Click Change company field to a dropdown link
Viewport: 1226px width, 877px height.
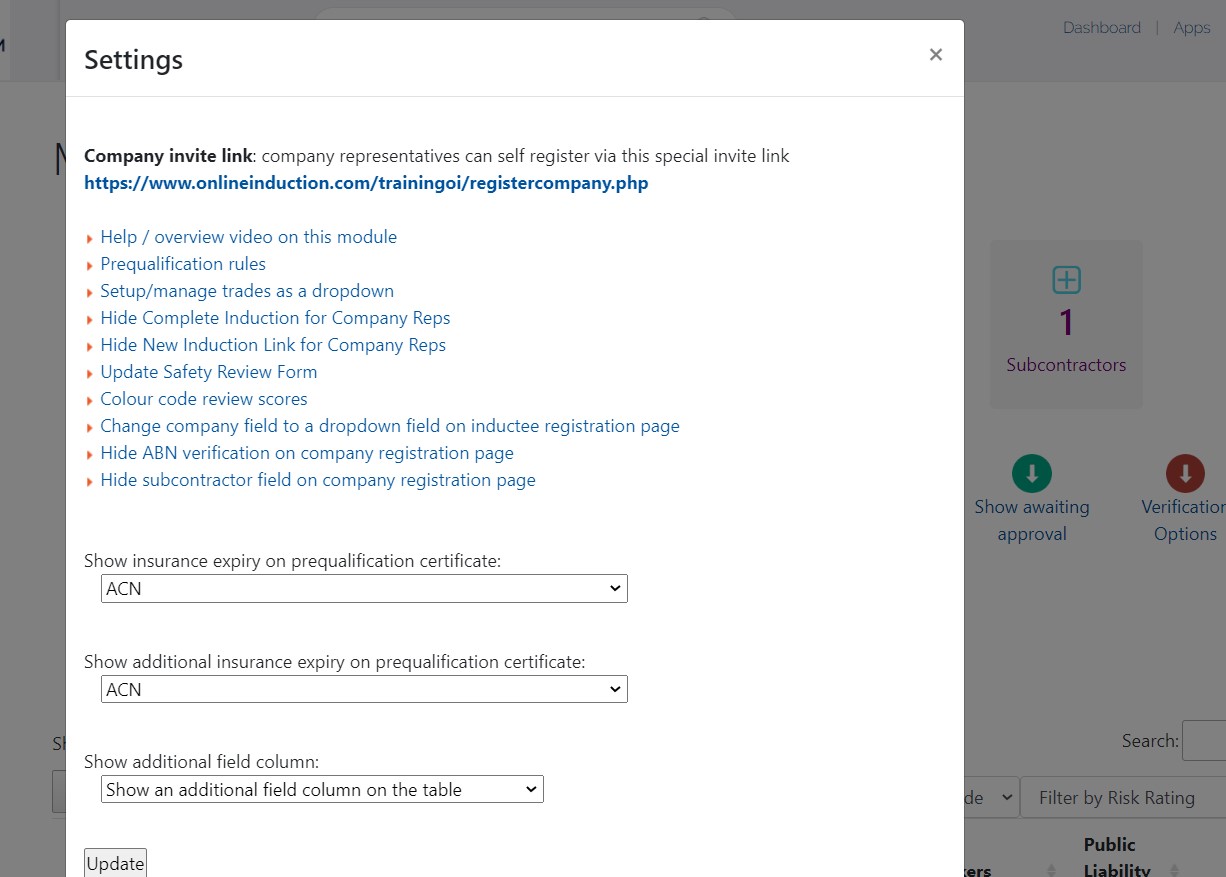click(390, 426)
